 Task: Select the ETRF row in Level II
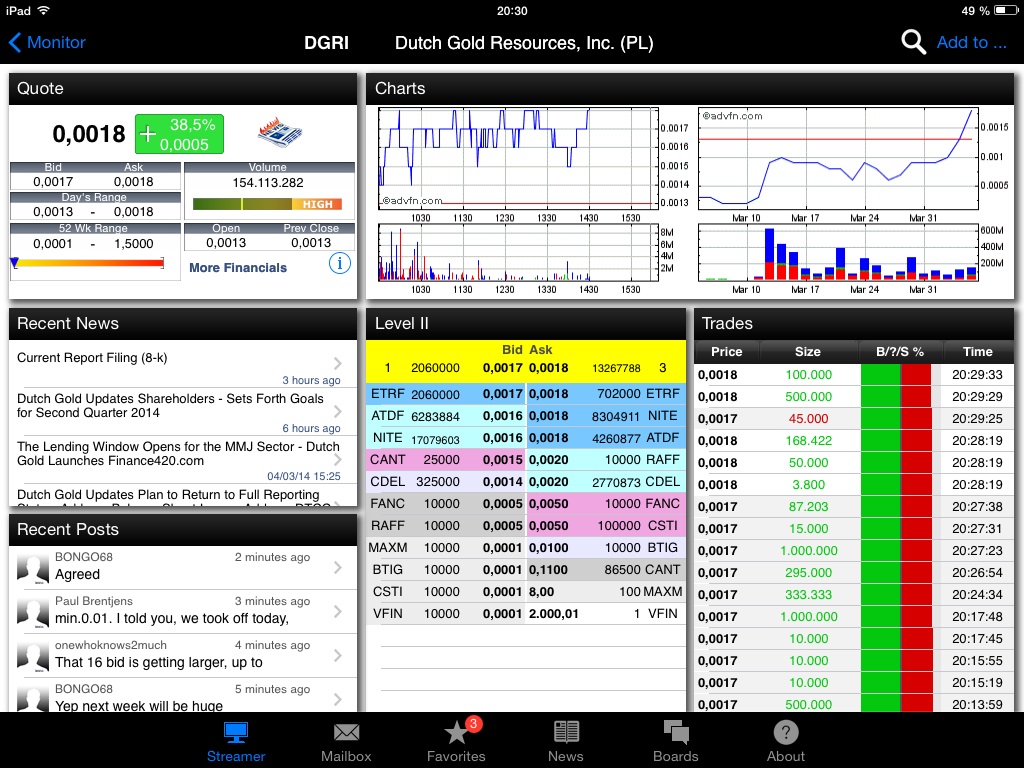[525, 395]
